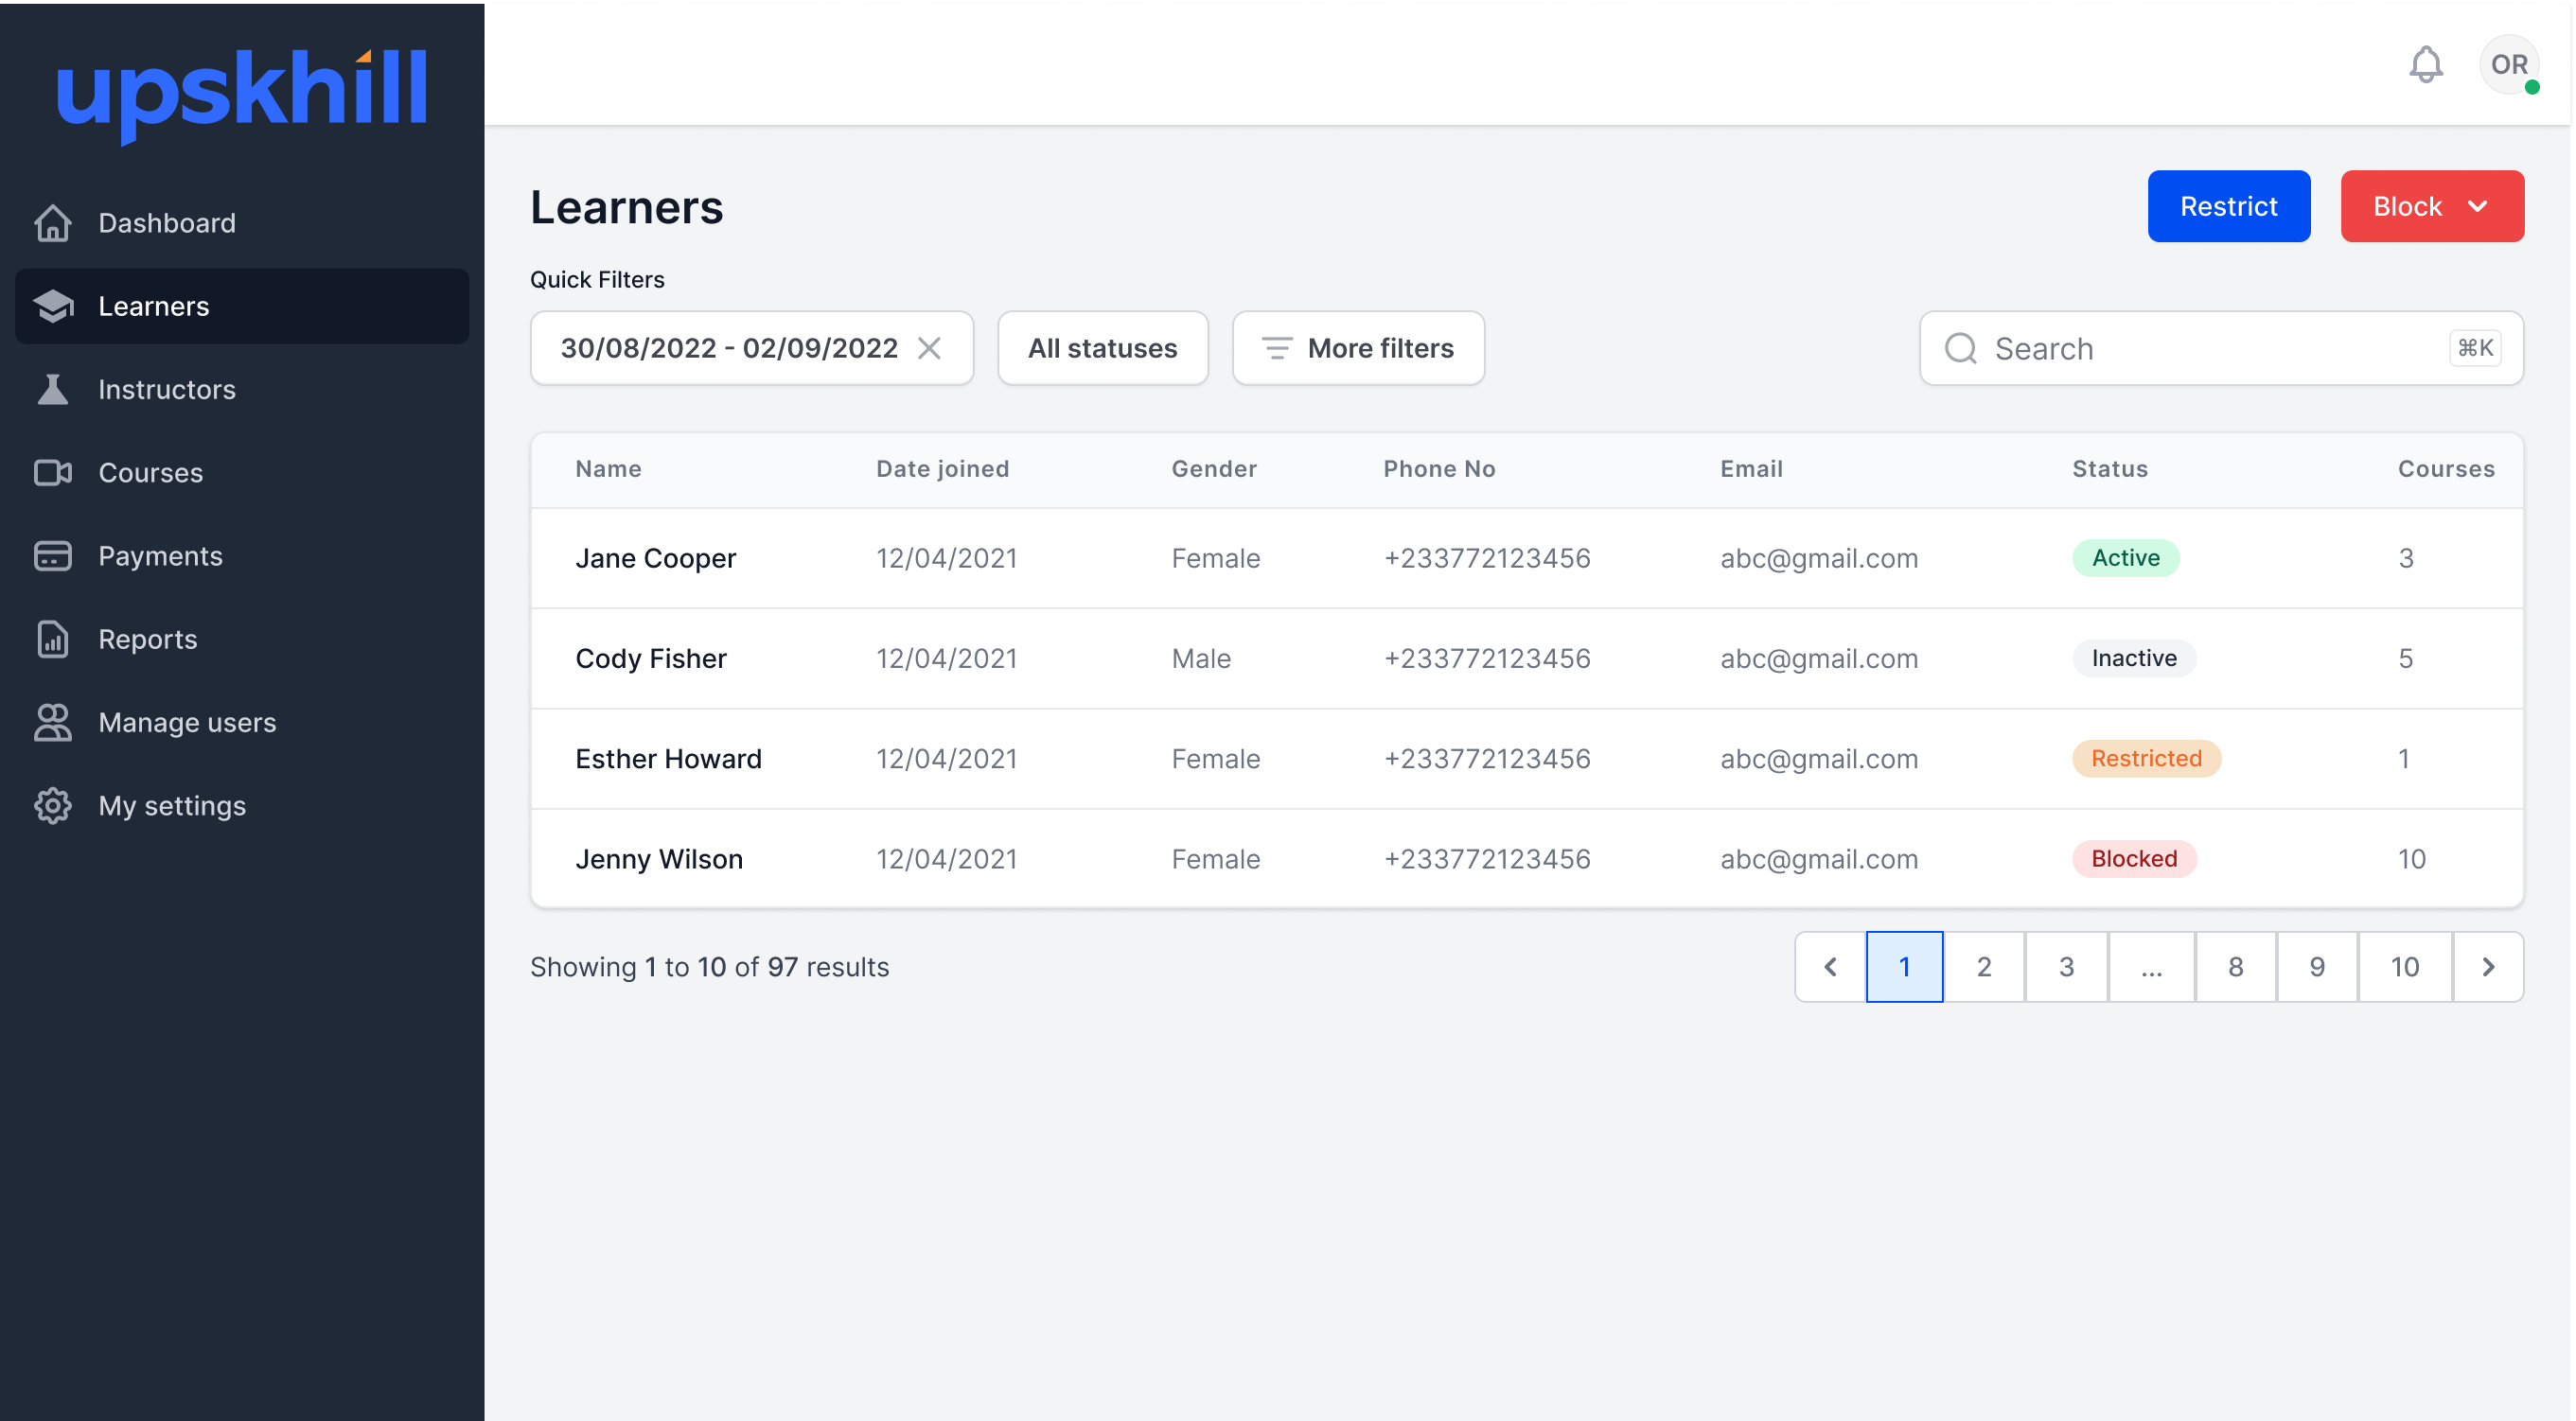Expand the Block button dropdown arrow
The width and height of the screenshot is (2576, 1421).
pos(2477,207)
